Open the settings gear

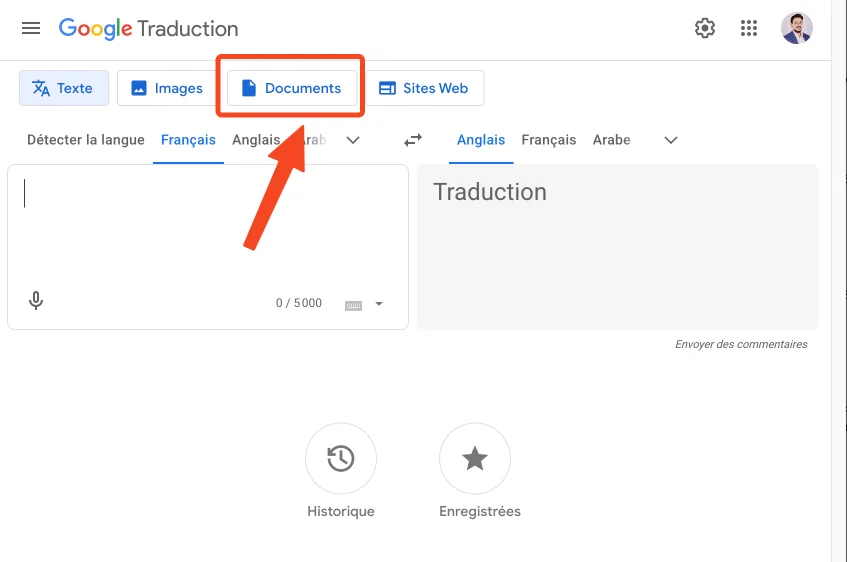pos(704,28)
